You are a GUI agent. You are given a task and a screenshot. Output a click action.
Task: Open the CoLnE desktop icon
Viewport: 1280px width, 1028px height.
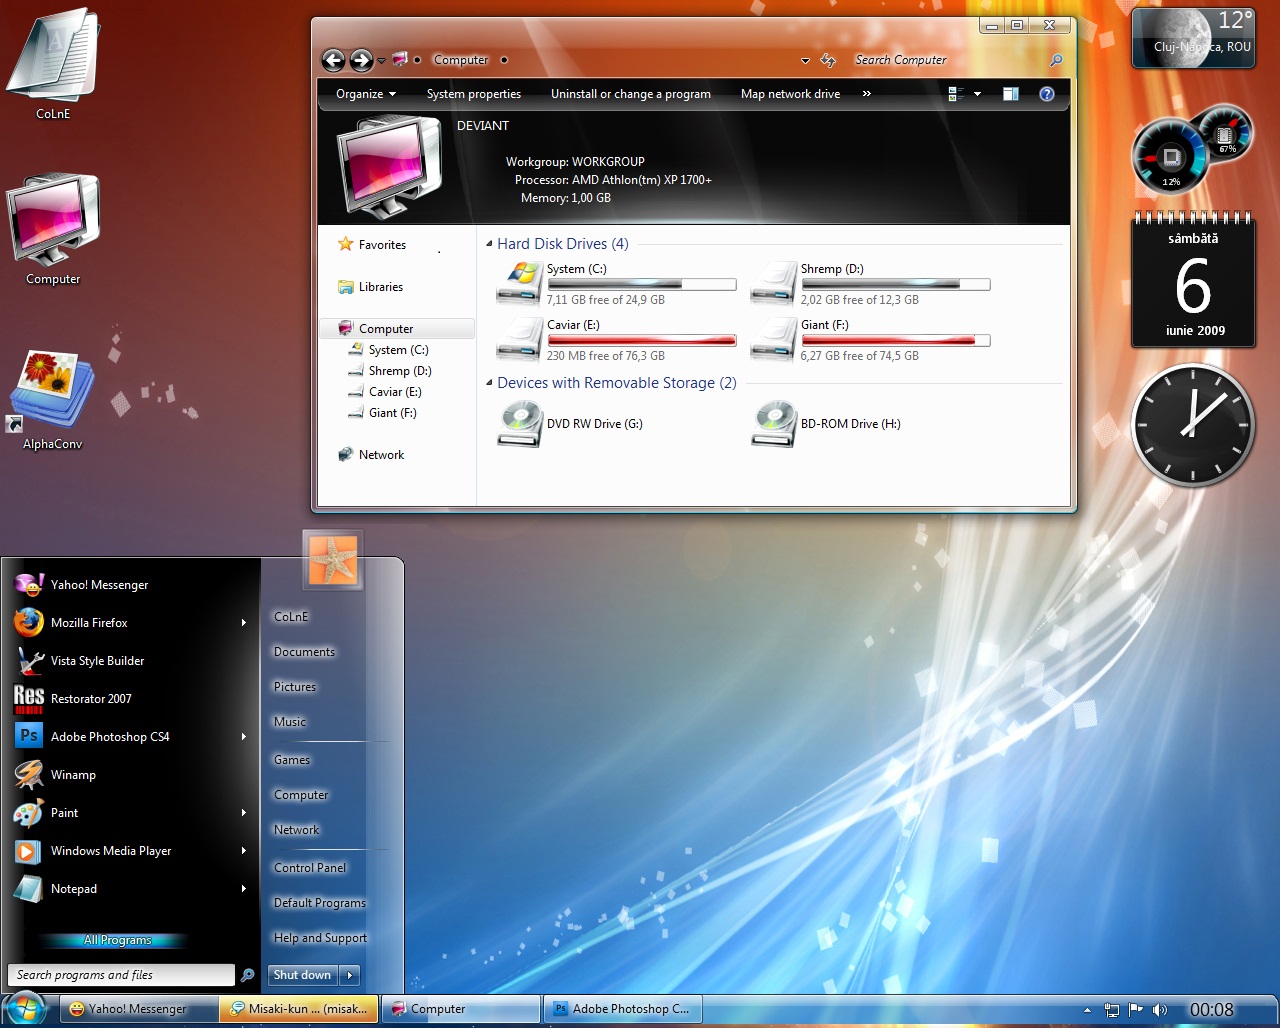click(53, 55)
